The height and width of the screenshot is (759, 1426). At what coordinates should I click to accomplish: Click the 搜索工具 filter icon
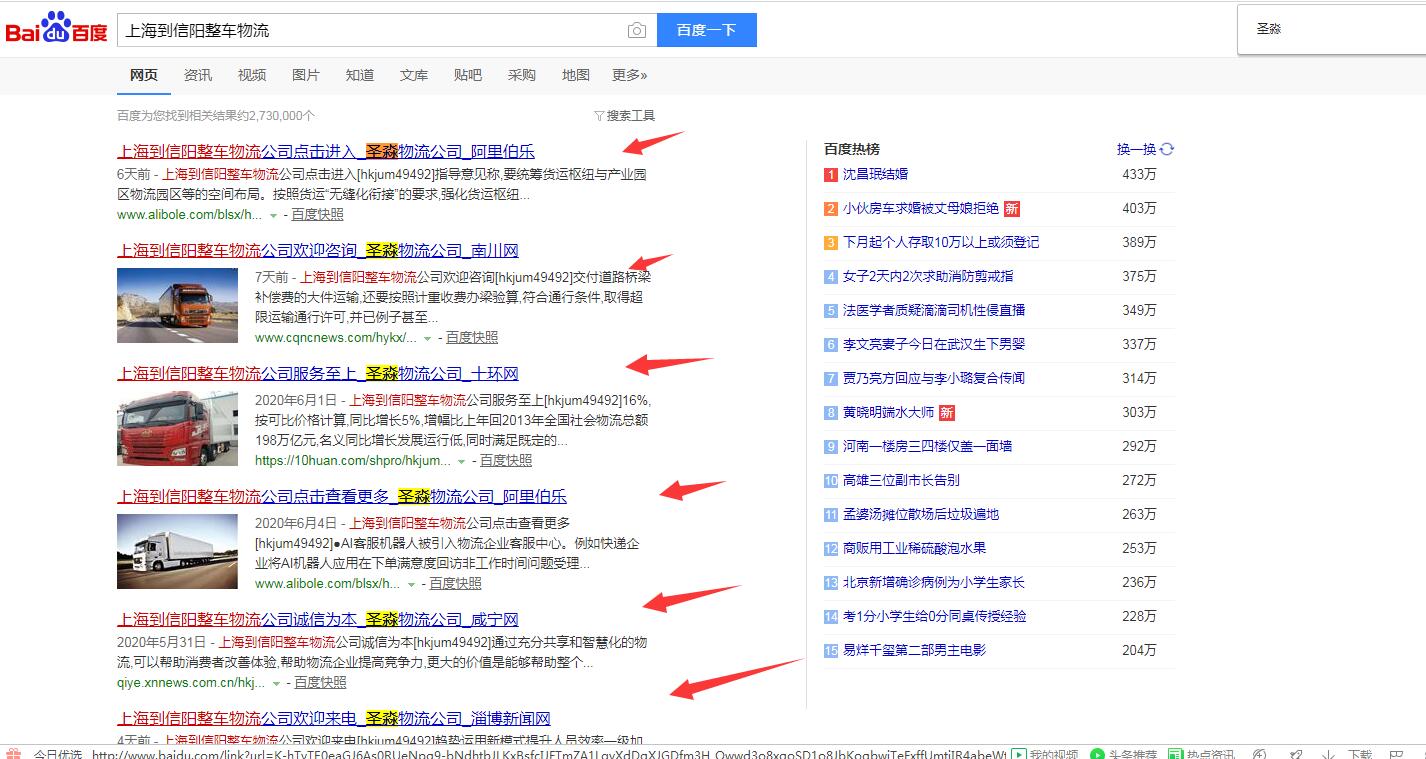pos(599,116)
